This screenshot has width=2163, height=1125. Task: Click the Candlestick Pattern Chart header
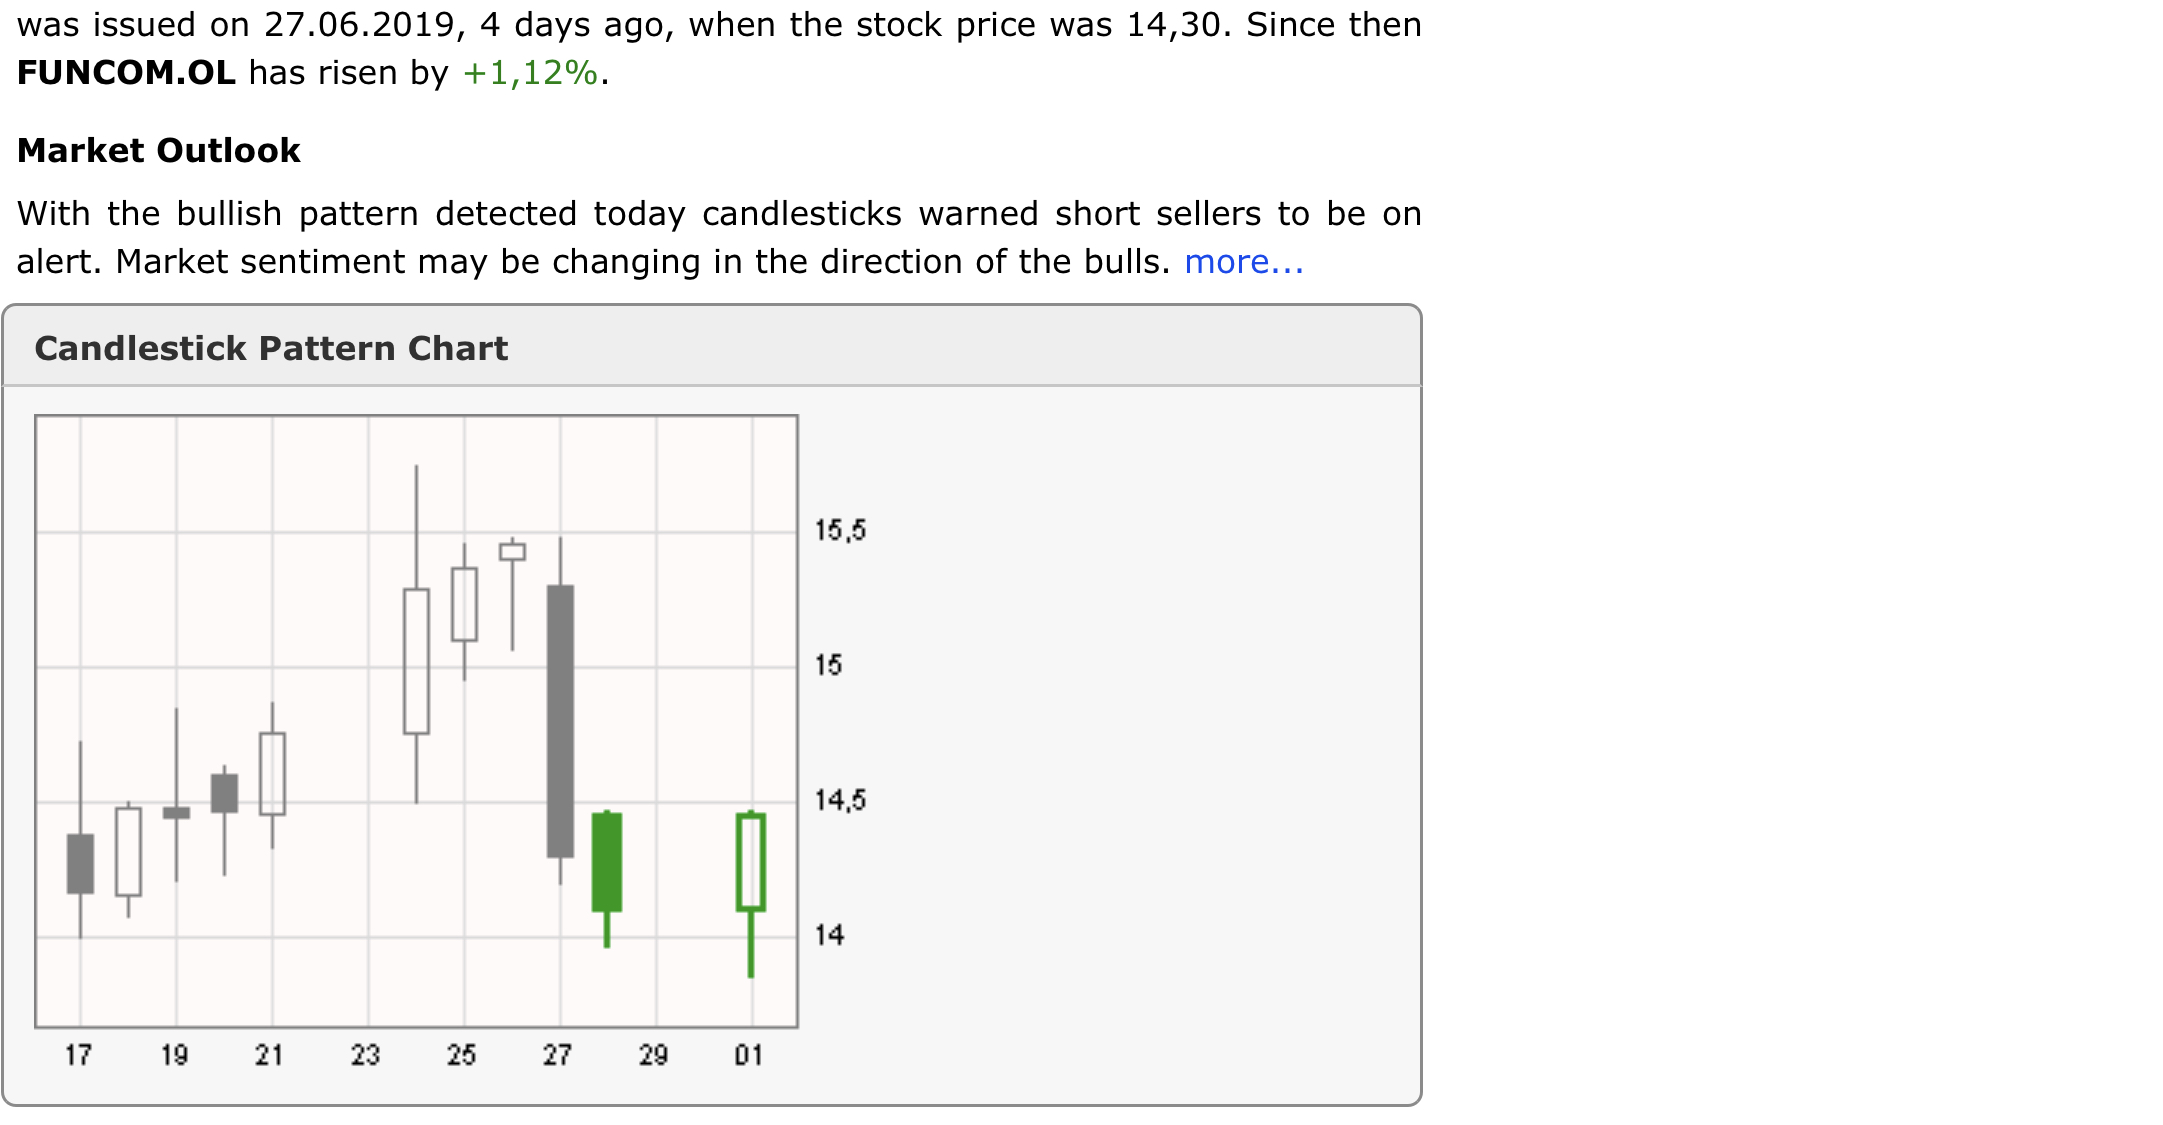tap(271, 348)
